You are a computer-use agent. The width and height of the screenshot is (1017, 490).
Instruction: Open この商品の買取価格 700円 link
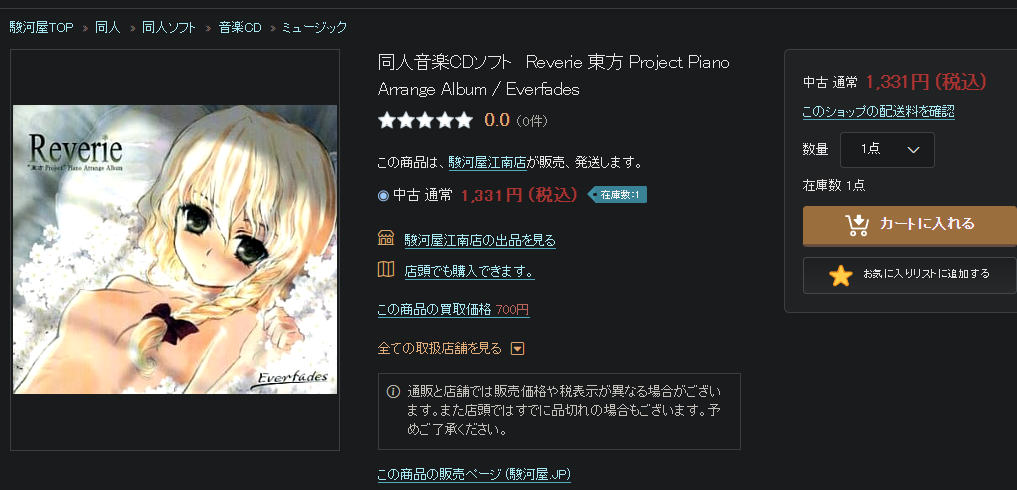(453, 310)
